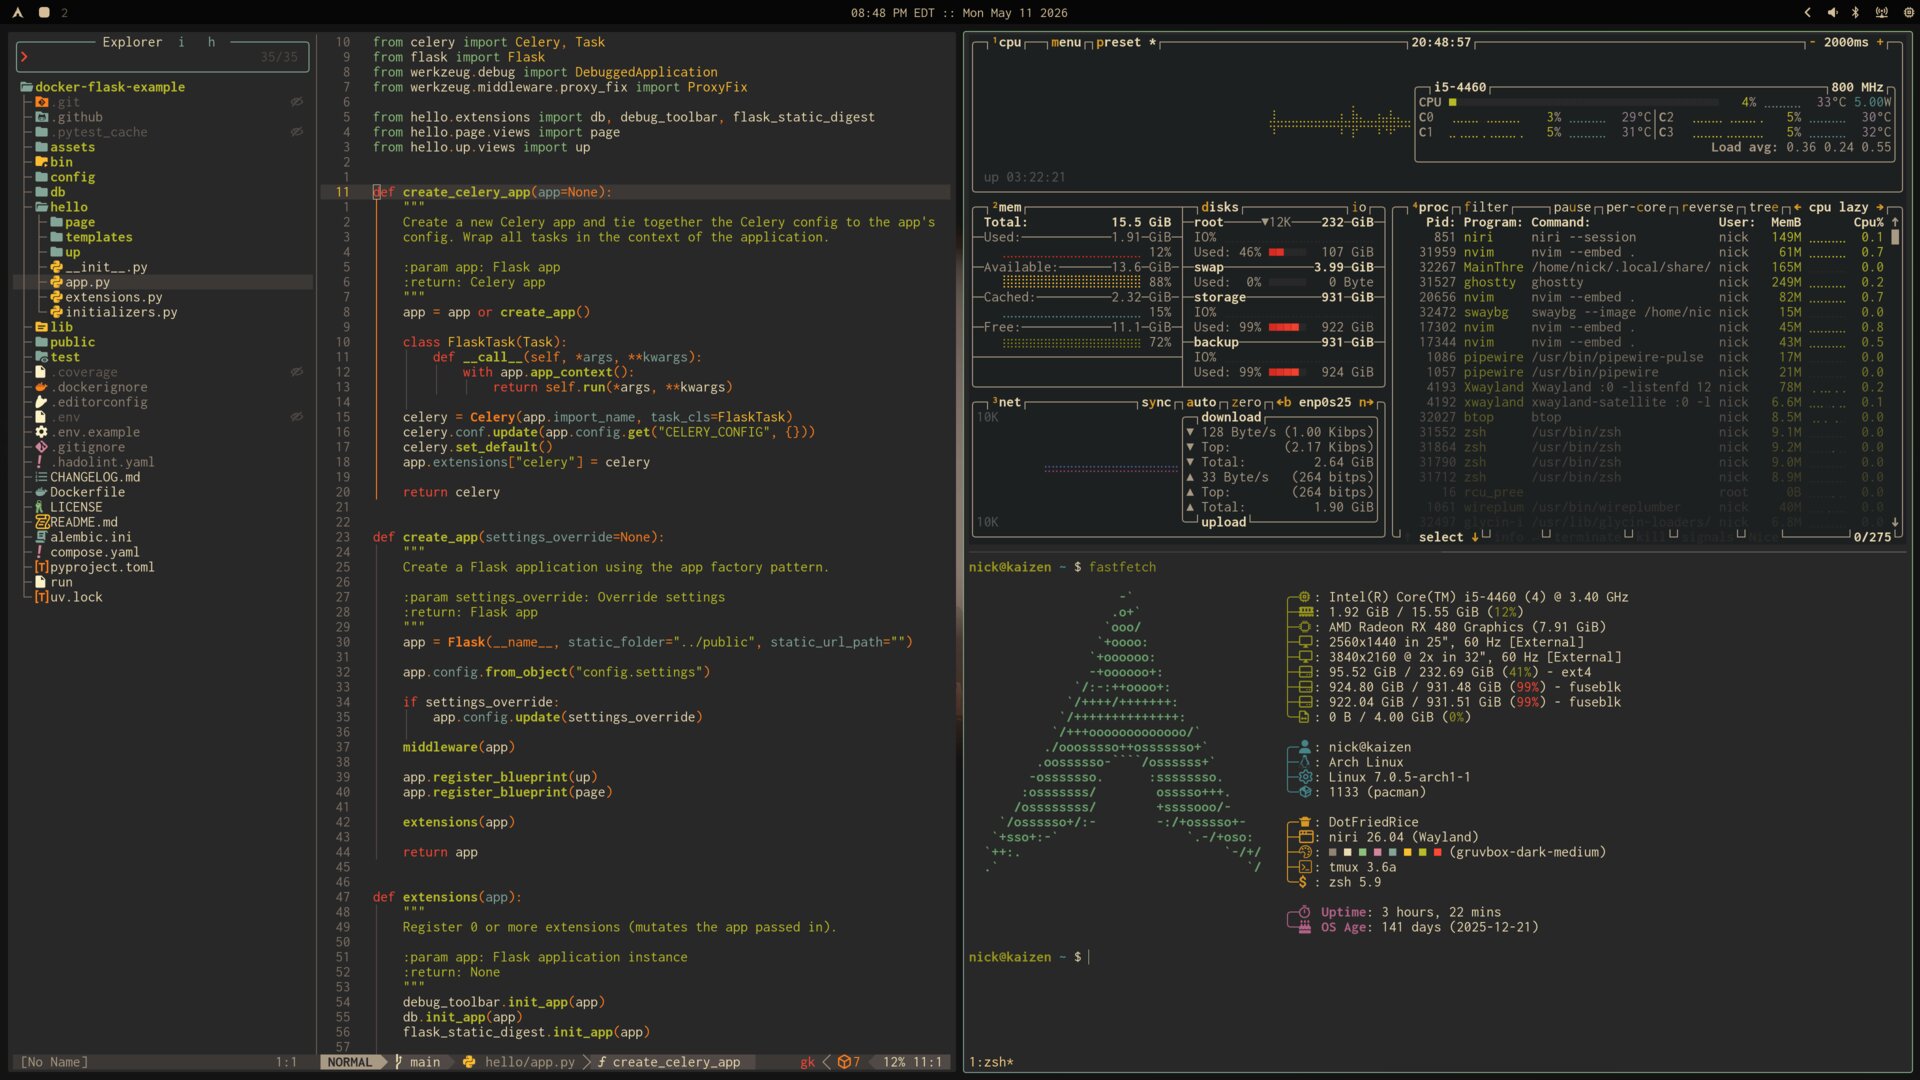The width and height of the screenshot is (1920, 1080).
Task: Click the root disk usage bar
Action: tap(1285, 252)
